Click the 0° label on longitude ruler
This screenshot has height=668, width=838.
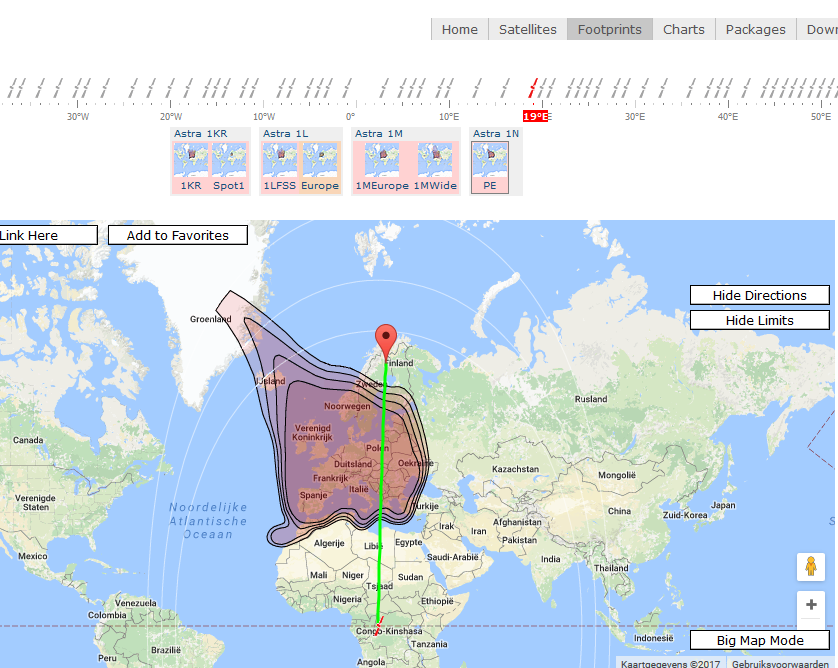351,116
